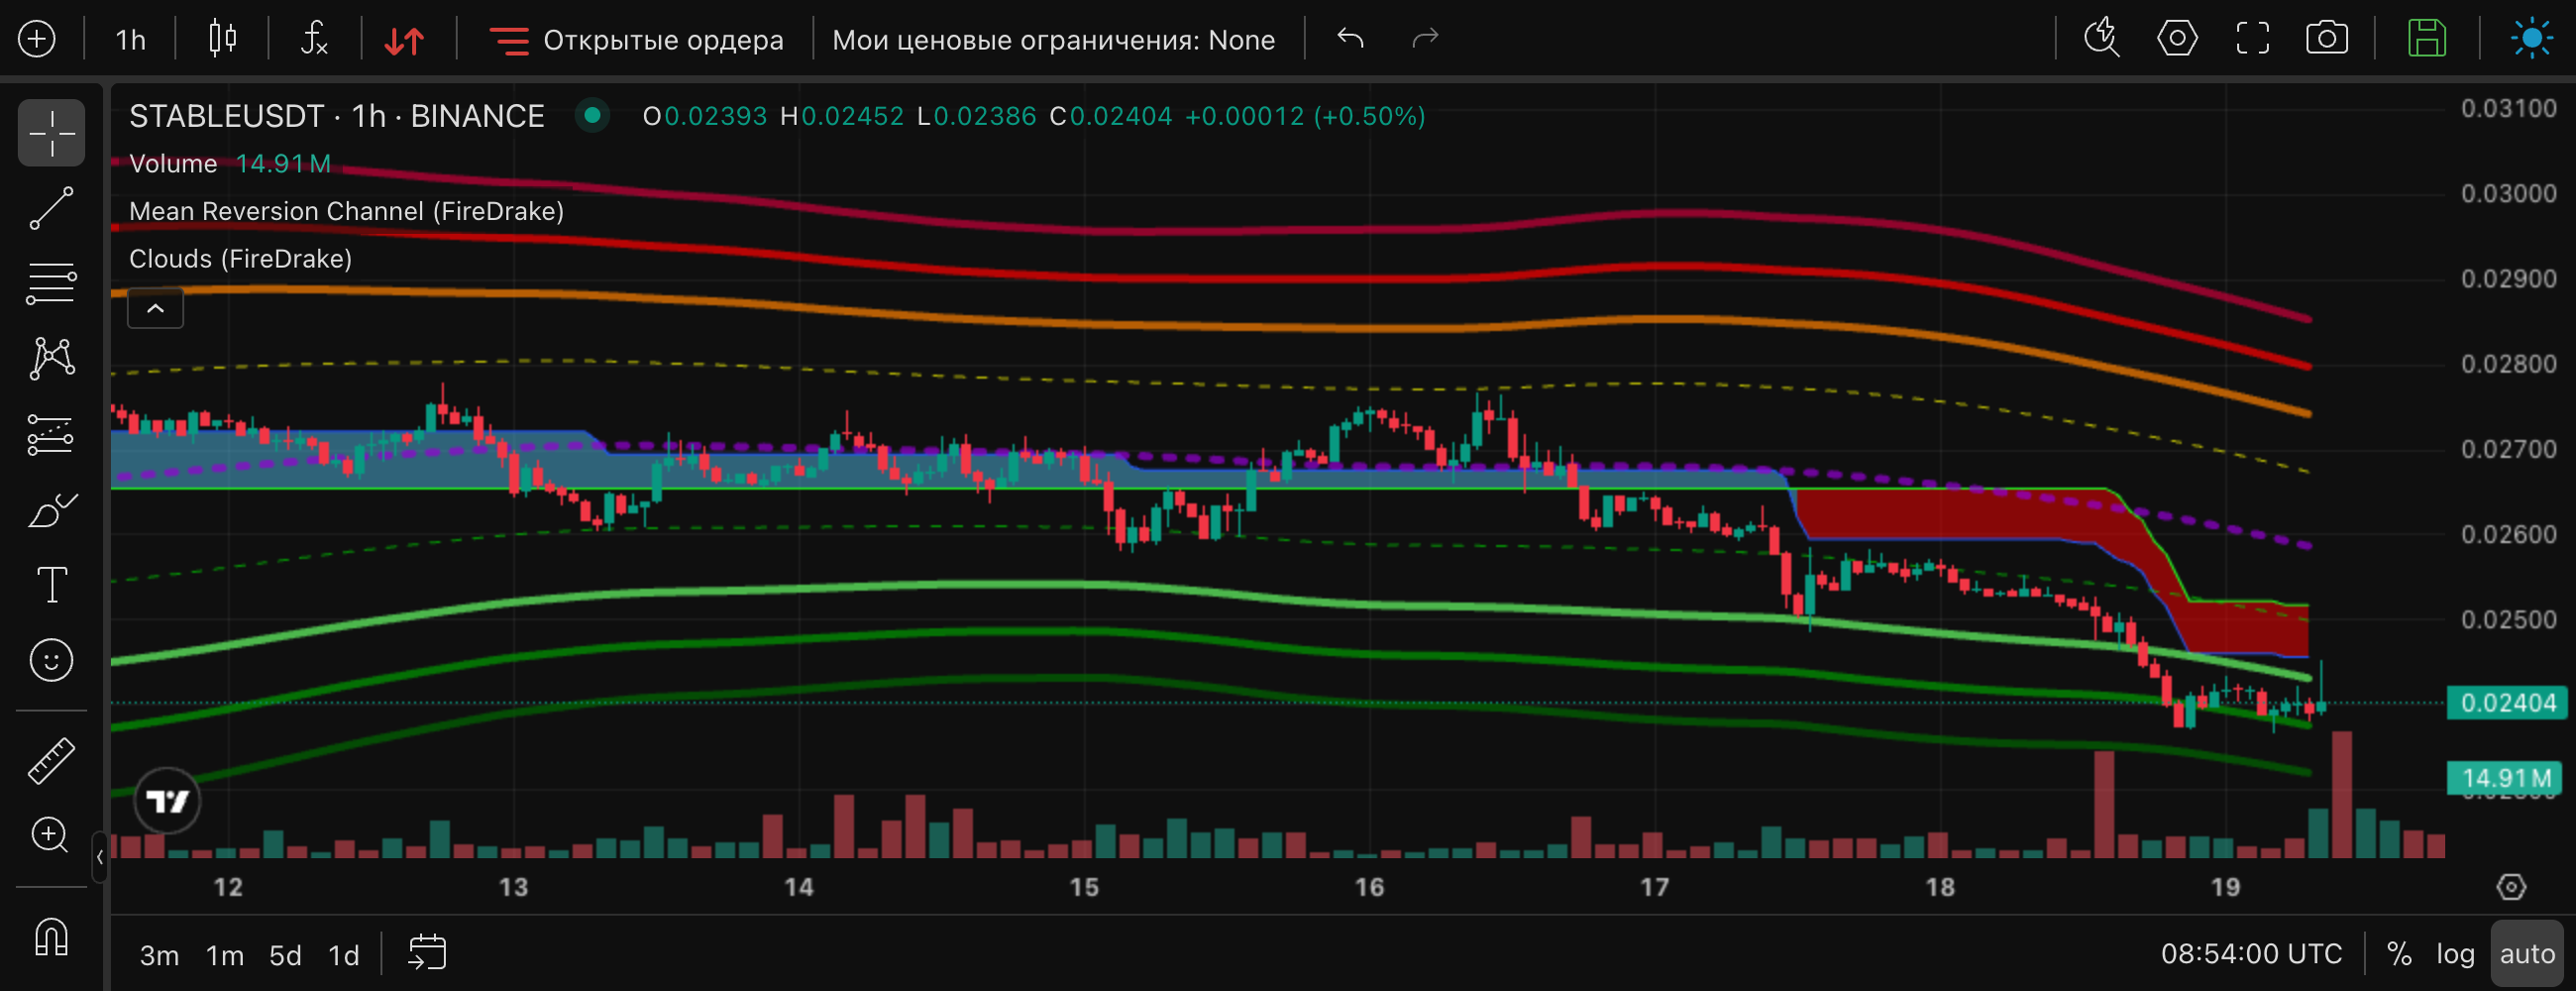Switch to the 1m date range
Screen dimensions: 2576x991
[224, 956]
